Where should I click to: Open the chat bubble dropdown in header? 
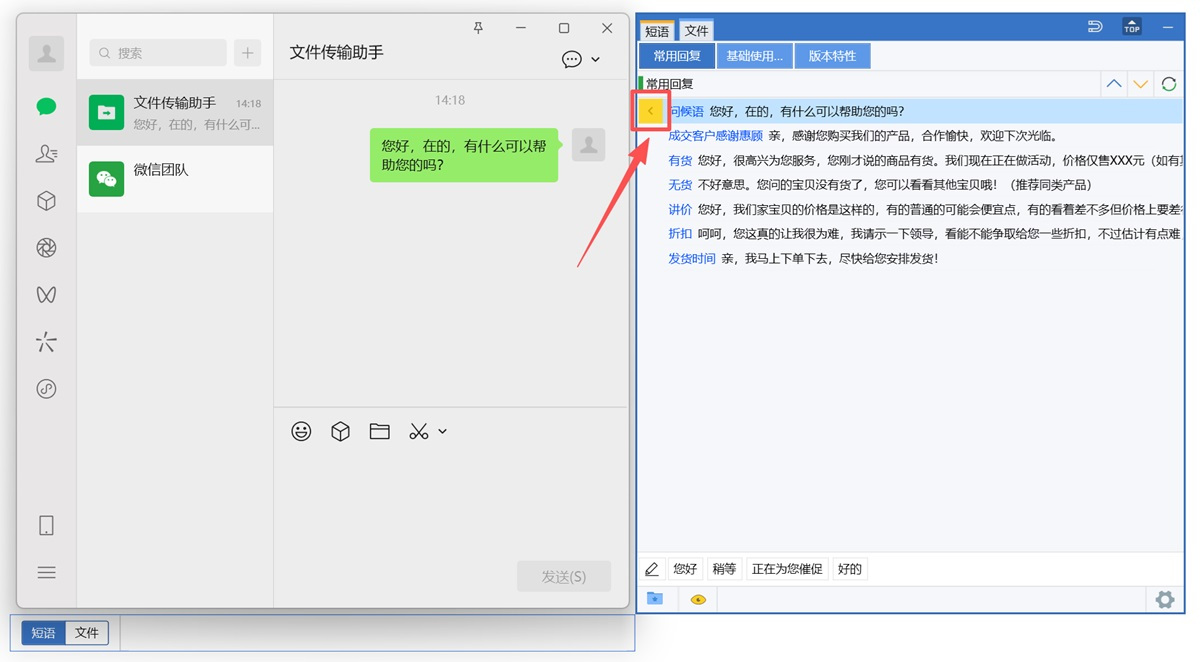[580, 59]
